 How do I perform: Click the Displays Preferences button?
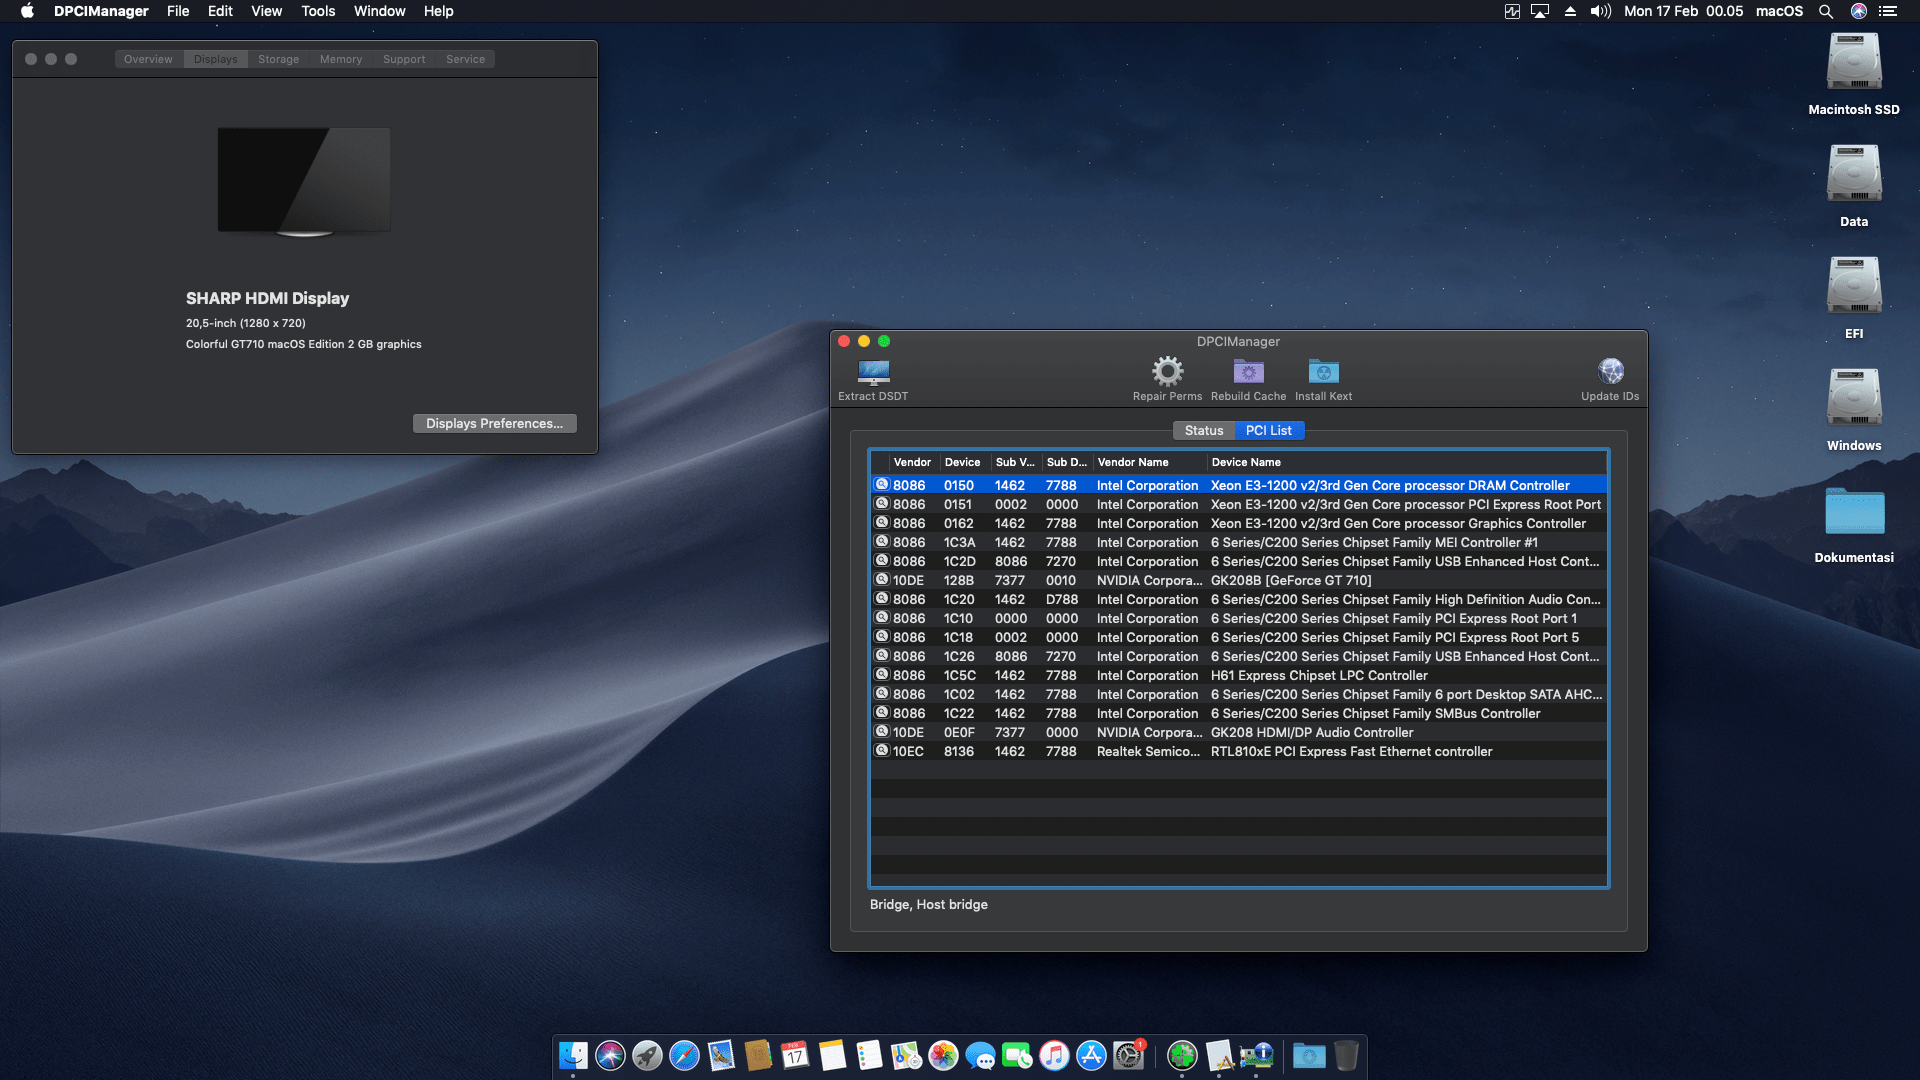pyautogui.click(x=494, y=423)
